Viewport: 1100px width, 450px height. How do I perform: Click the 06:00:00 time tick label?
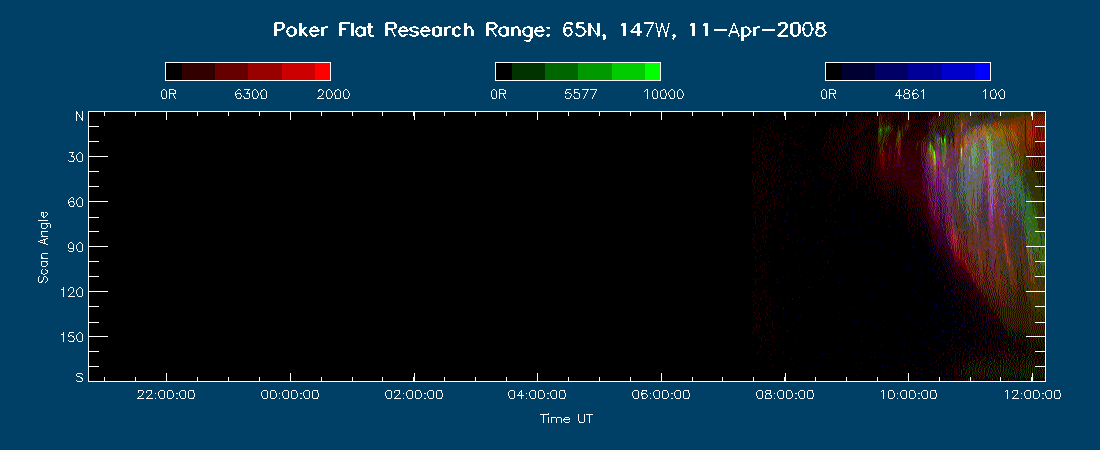click(661, 395)
